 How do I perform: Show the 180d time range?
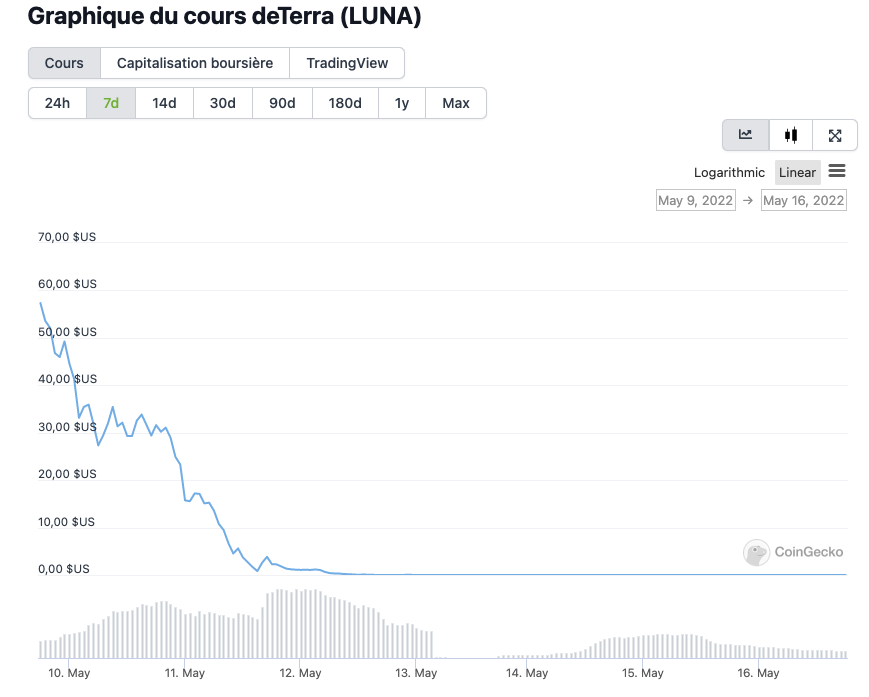coord(345,103)
